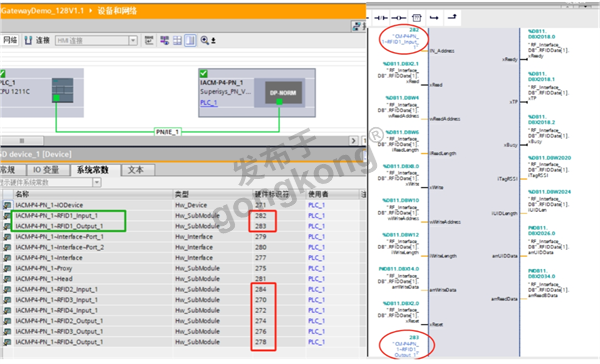Click the PLC_1 link in the Proxy row

point(316,268)
